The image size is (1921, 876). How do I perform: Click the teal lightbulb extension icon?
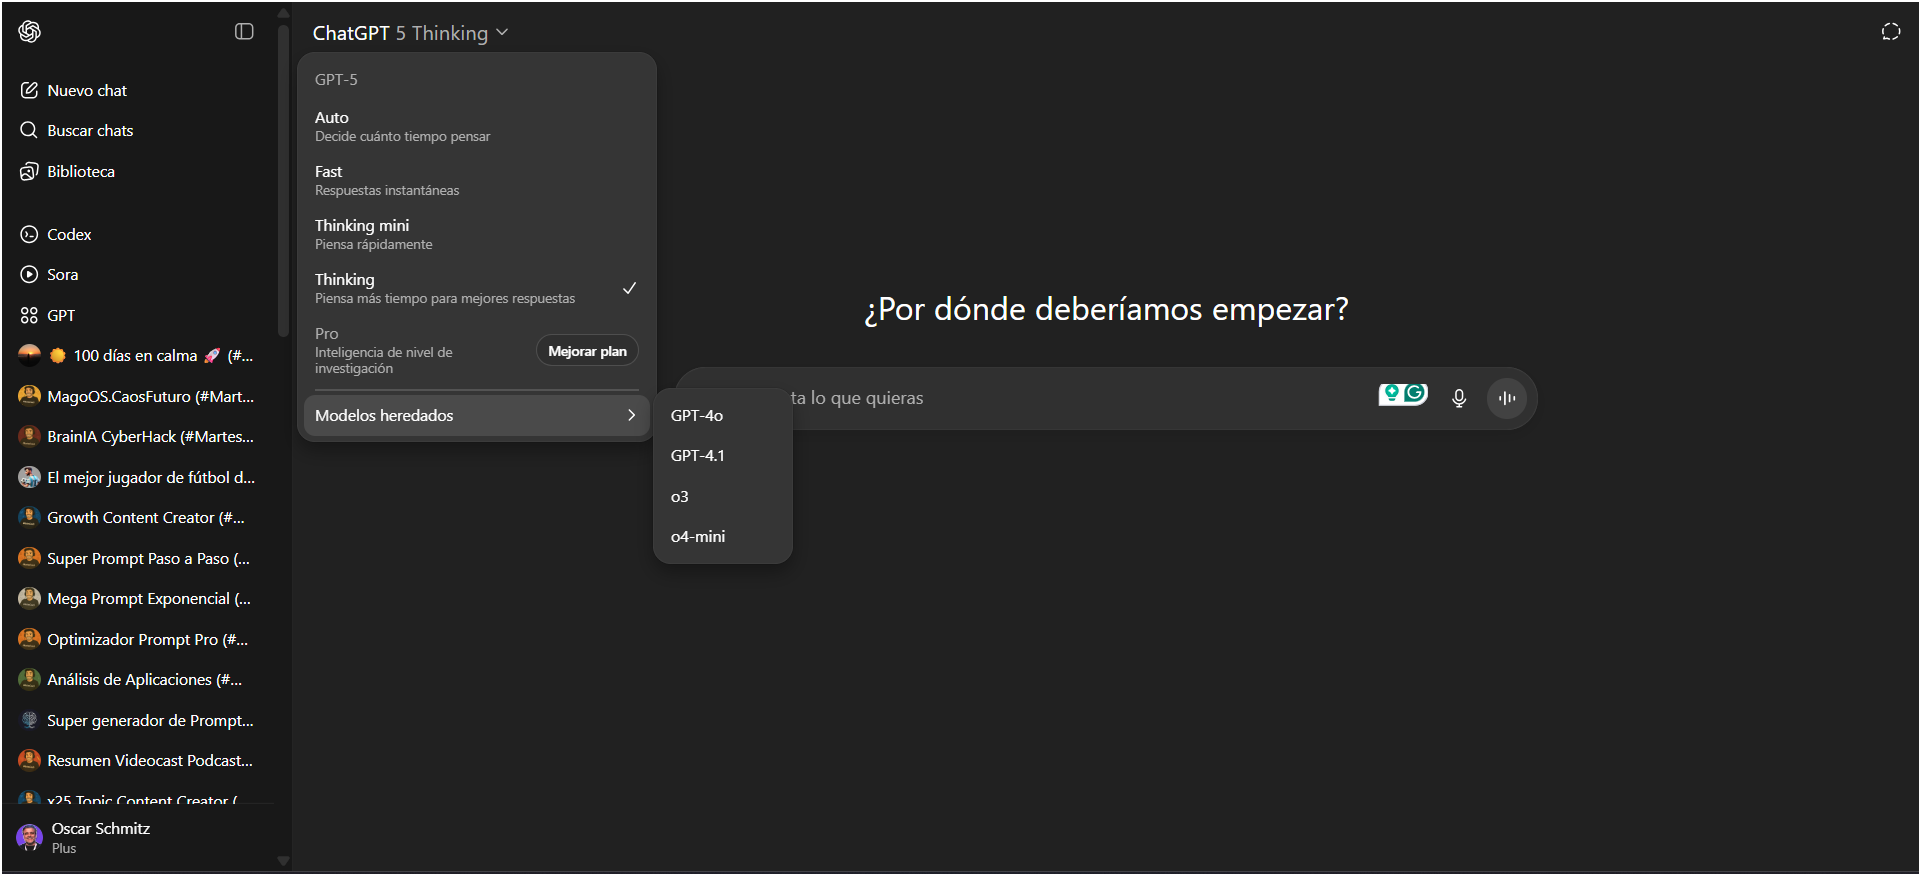pyautogui.click(x=1391, y=394)
